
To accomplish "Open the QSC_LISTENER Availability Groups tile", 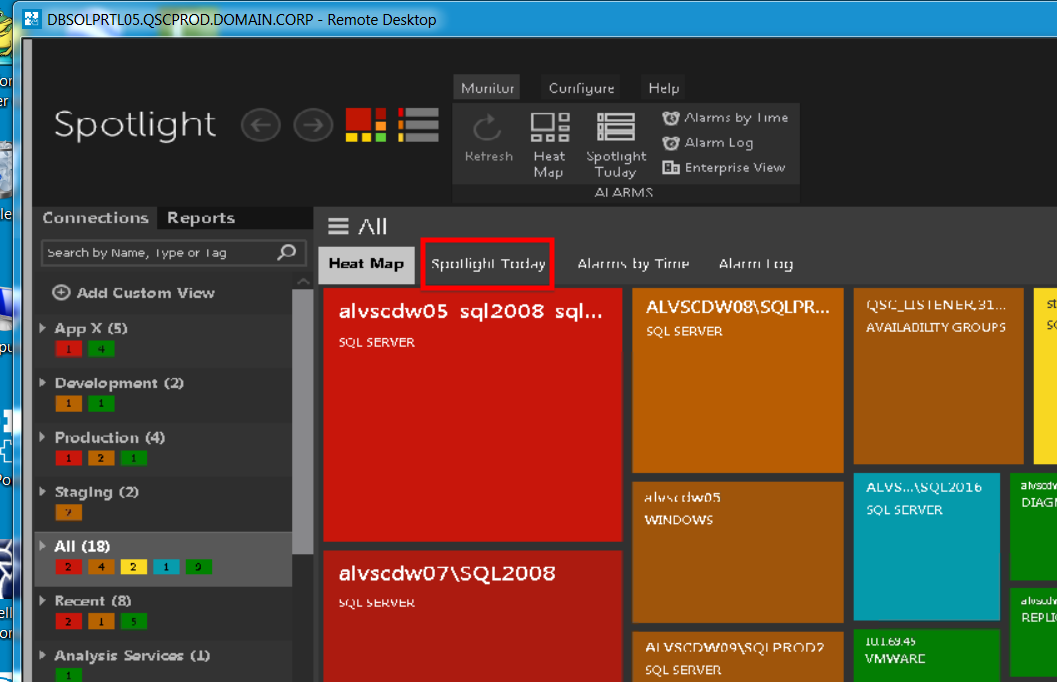I will click(938, 376).
